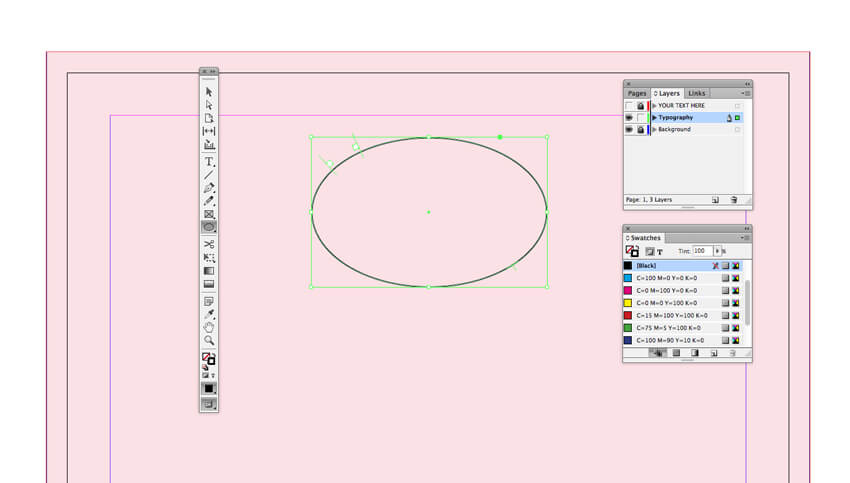Delete selected layer with trash icon
Image resolution: width=850 pixels, height=483 pixels.
733,200
